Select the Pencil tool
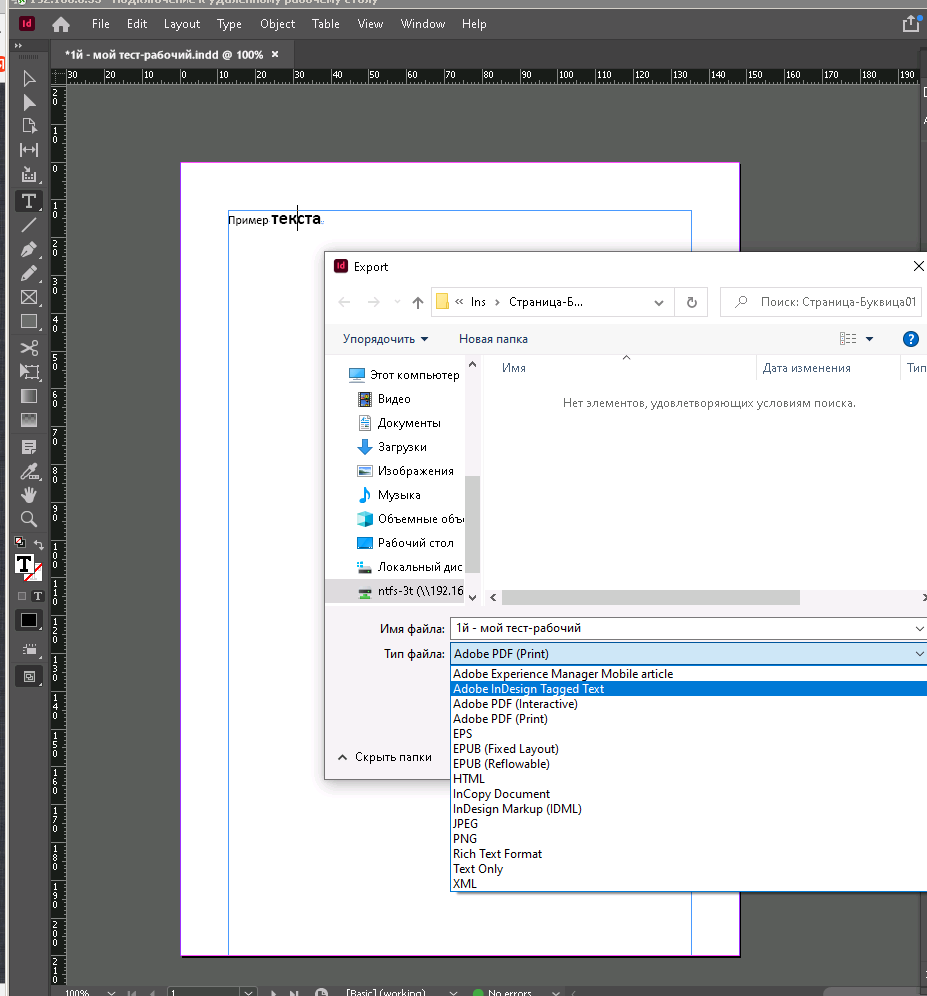927x996 pixels. [x=29, y=273]
